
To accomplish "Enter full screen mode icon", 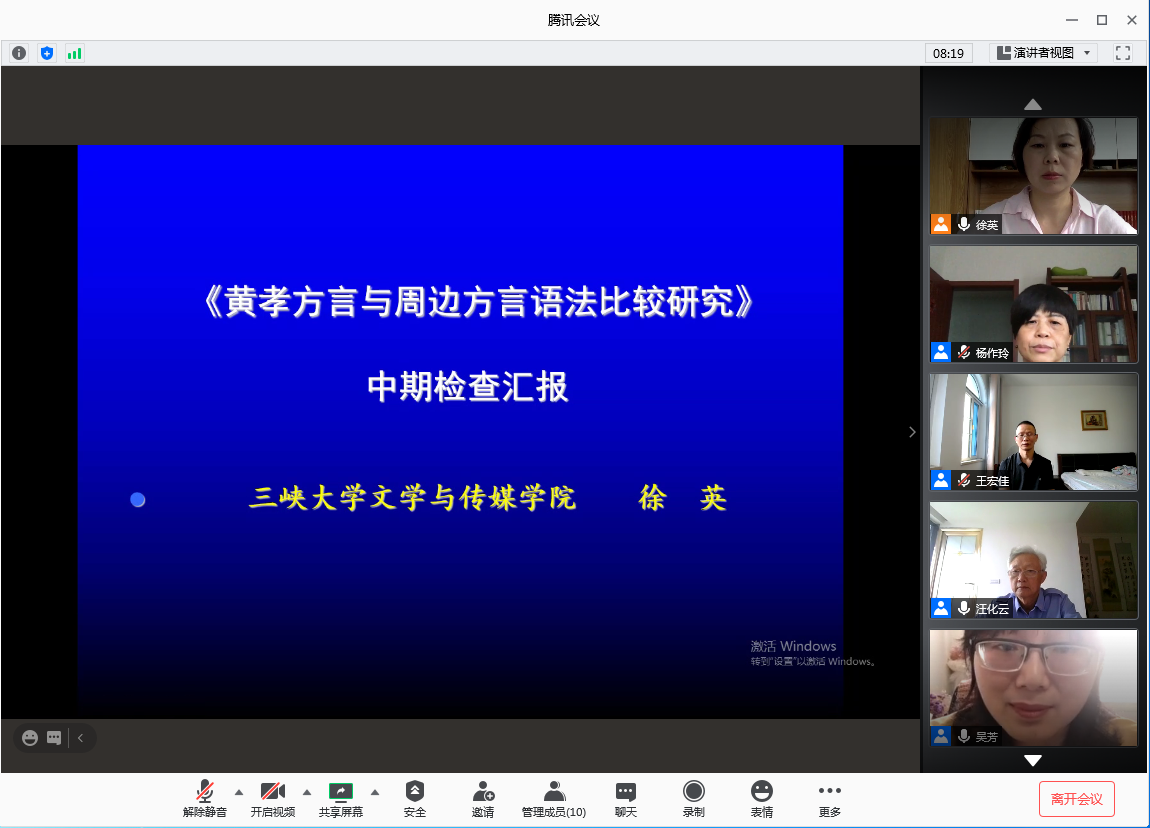I will [1122, 53].
